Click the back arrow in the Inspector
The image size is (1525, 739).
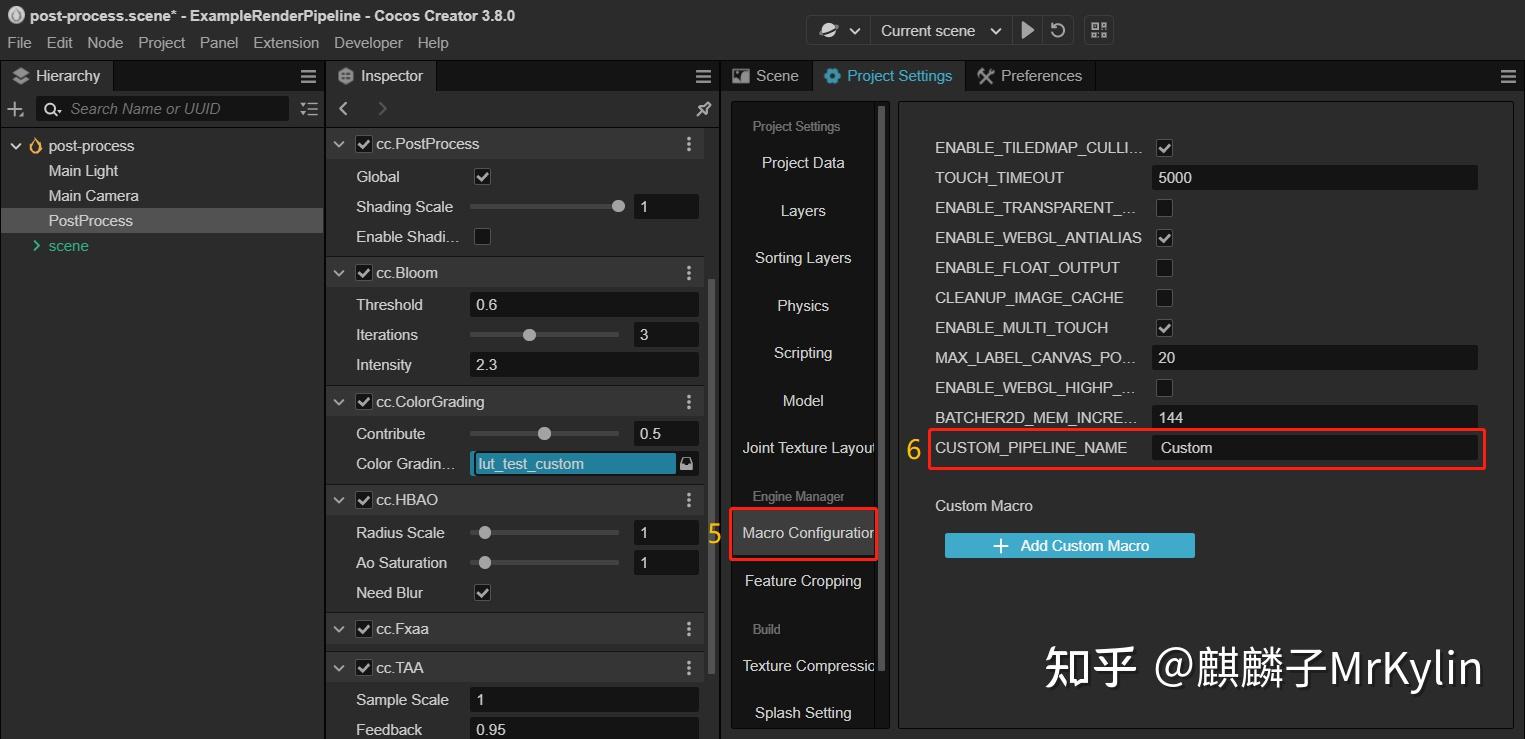[x=343, y=109]
